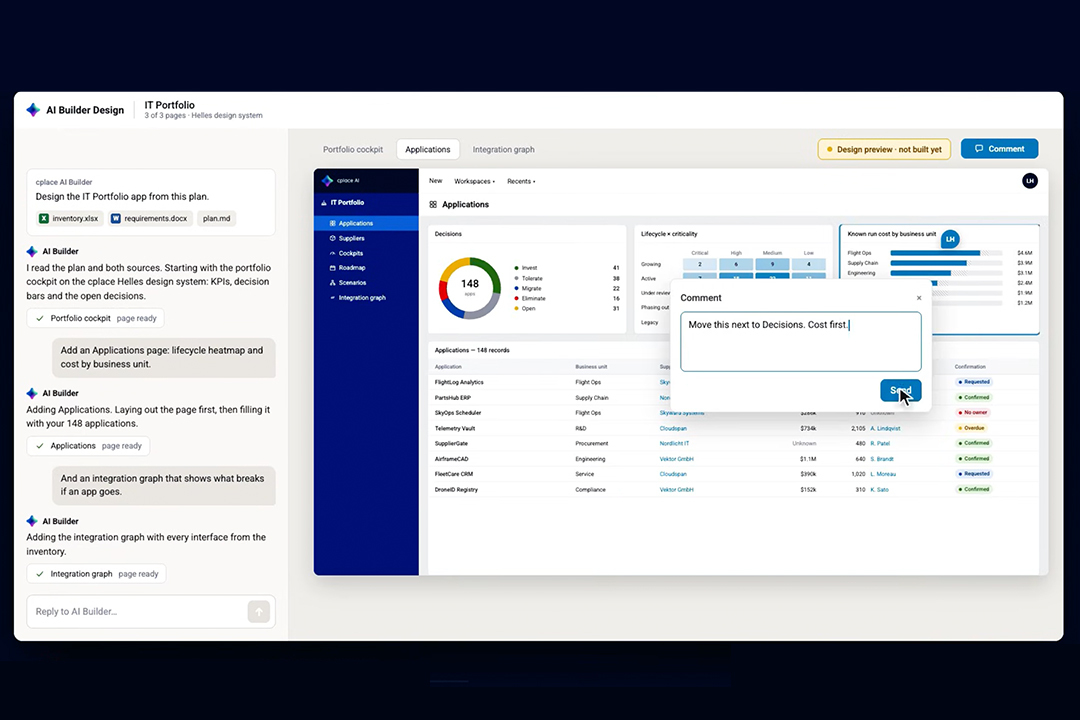
Task: Open Cloudspan link in Telemetry Vault row
Action: 673,429
